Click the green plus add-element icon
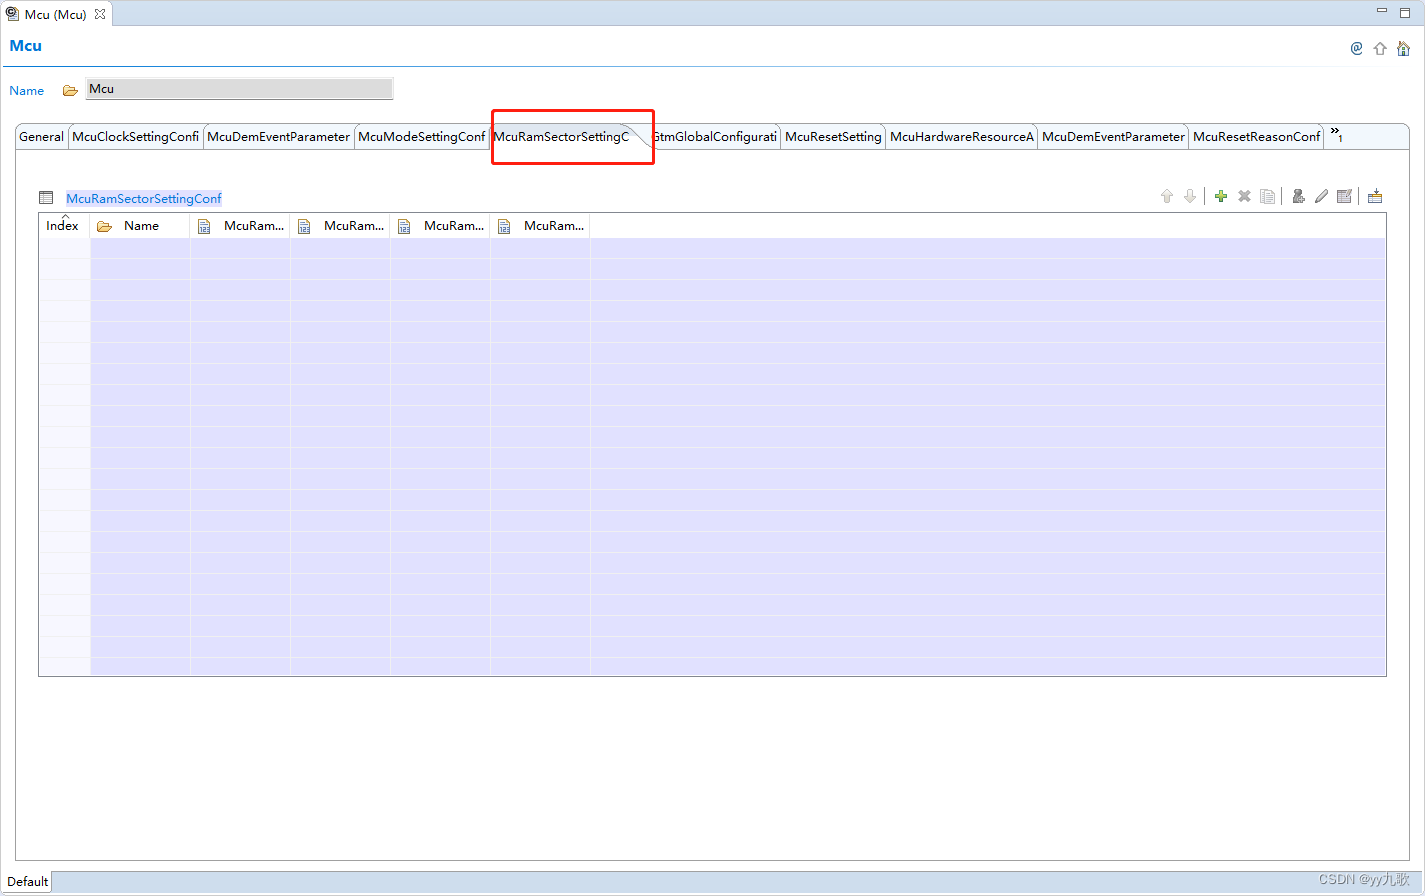Viewport: 1425px width, 896px height. click(x=1220, y=196)
